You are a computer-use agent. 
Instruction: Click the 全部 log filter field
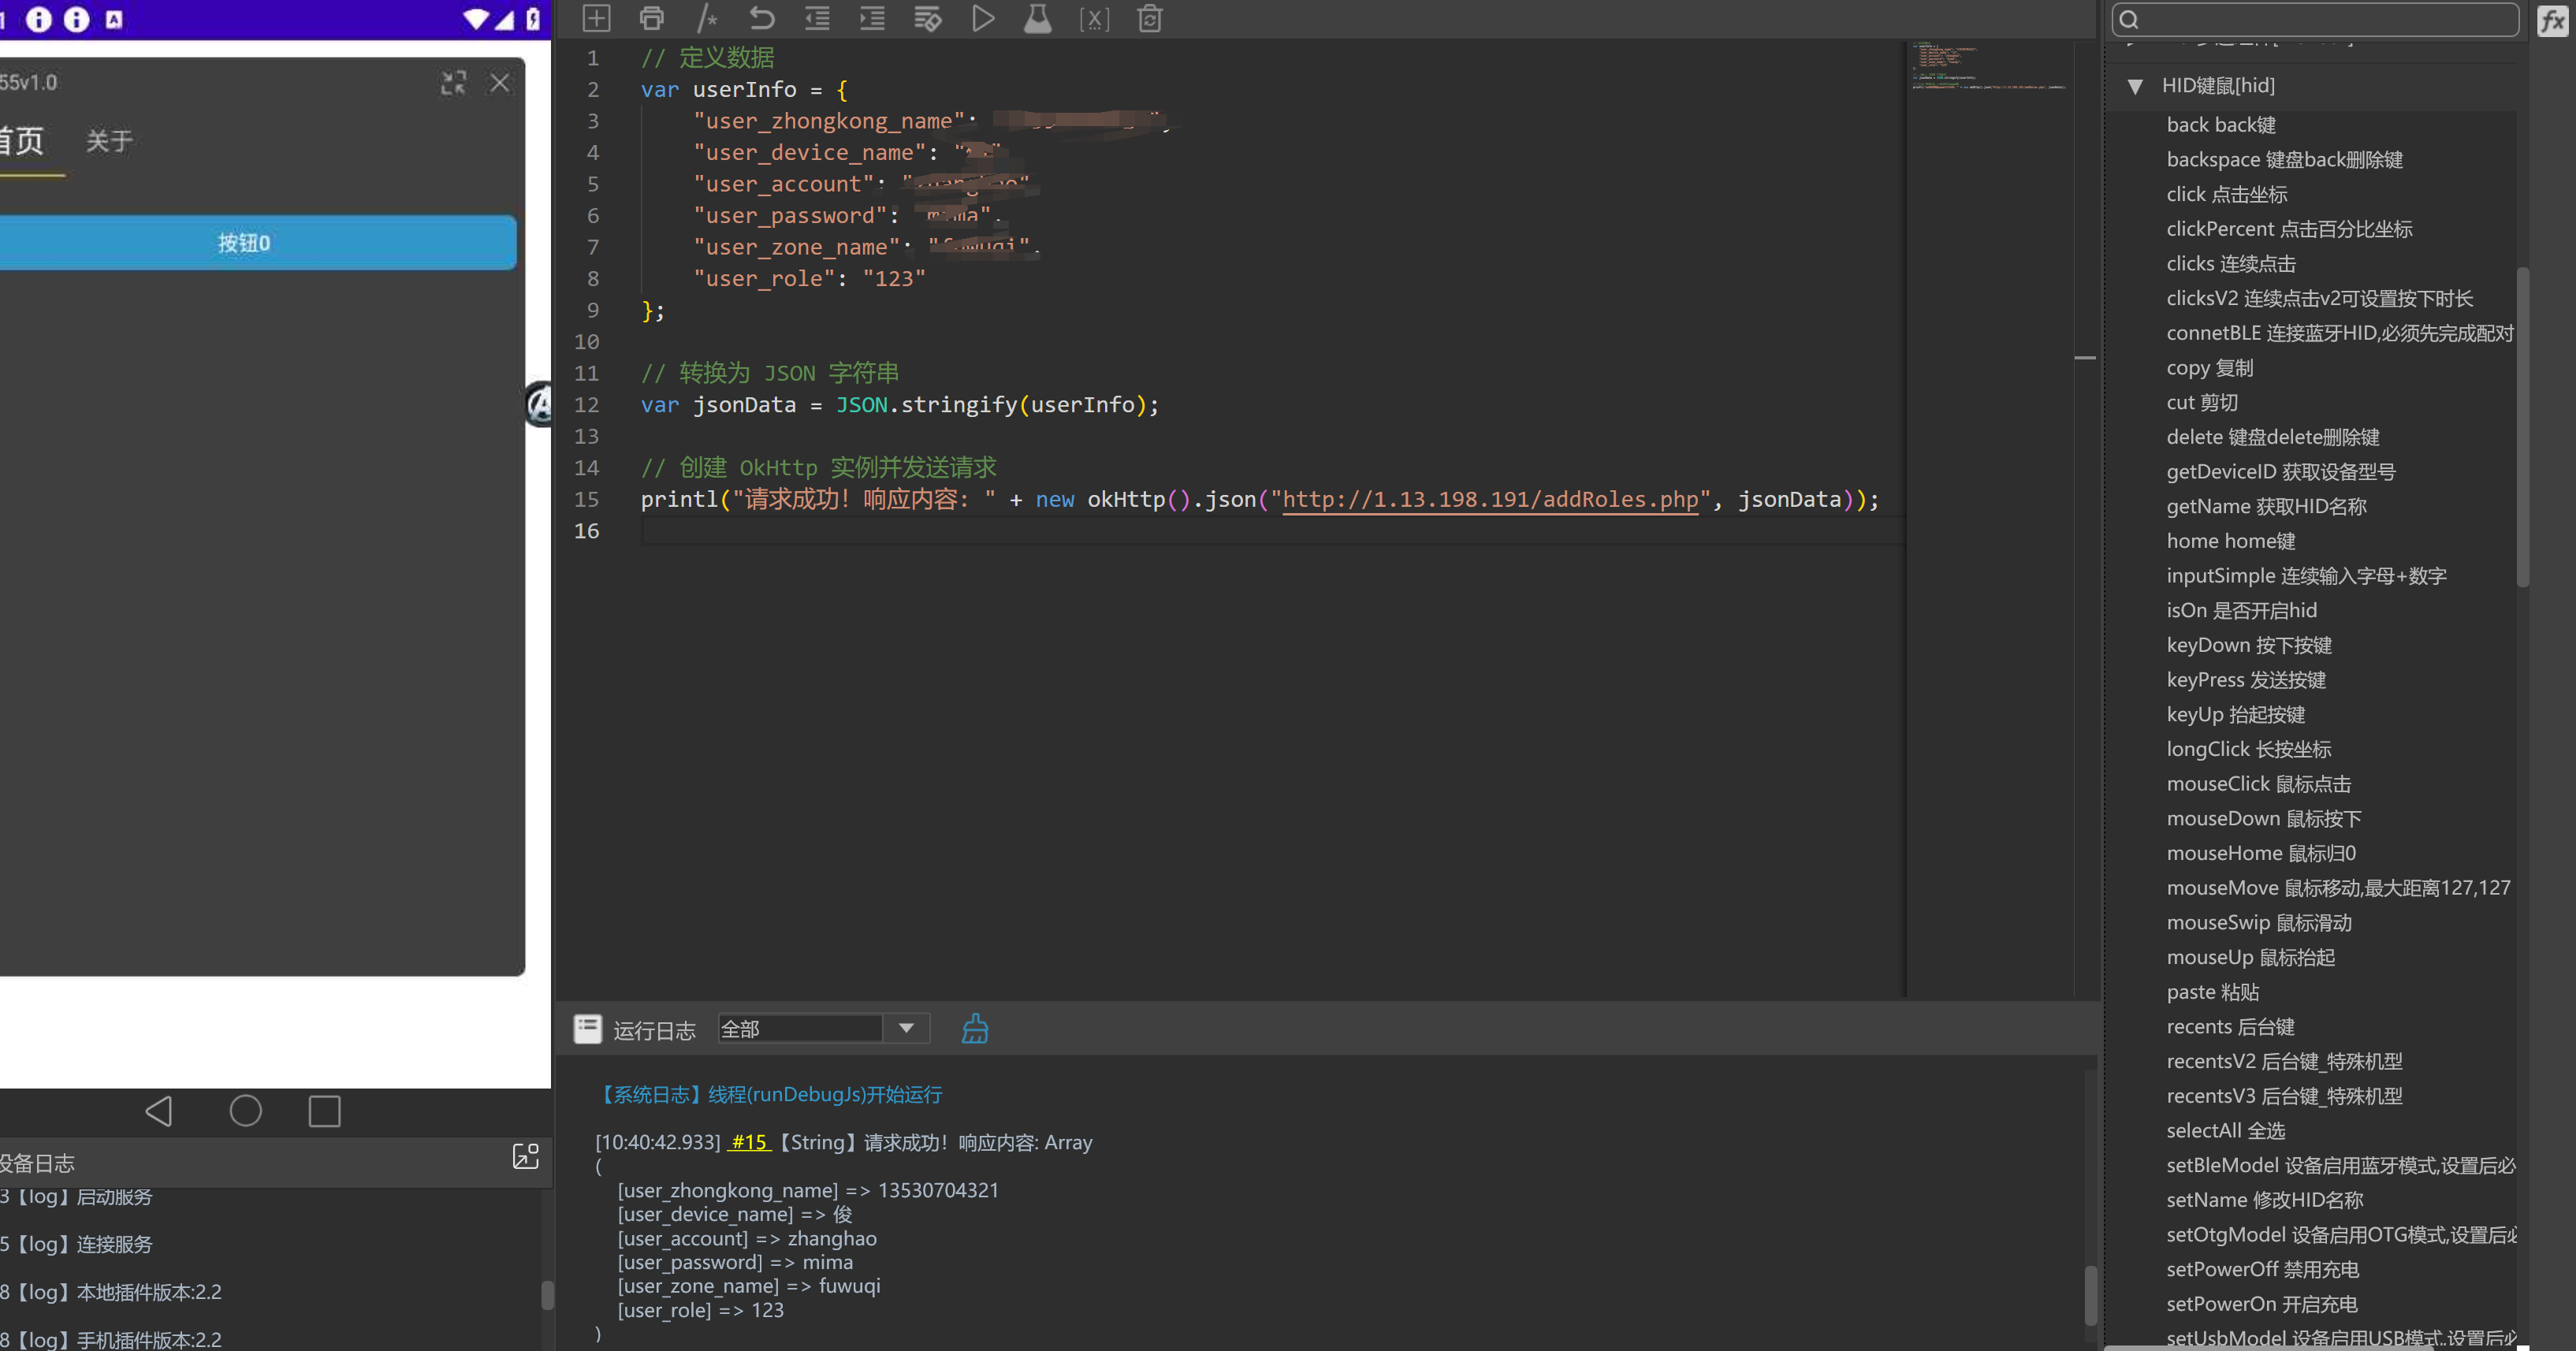tap(800, 1028)
